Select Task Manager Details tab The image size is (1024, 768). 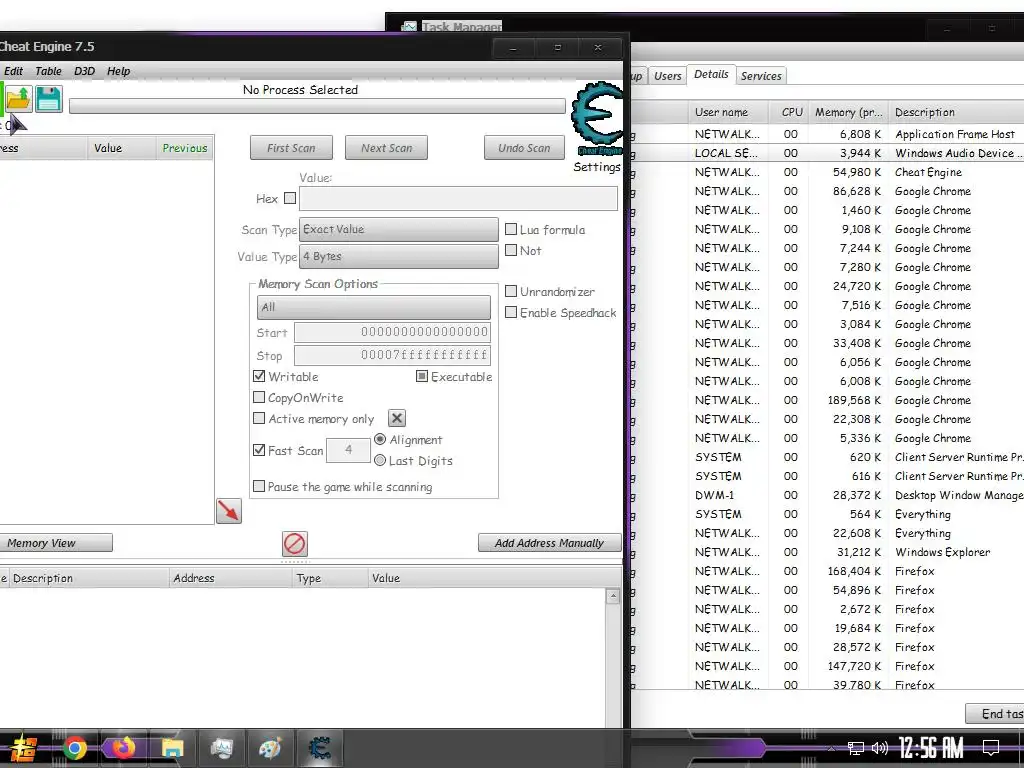[711, 74]
